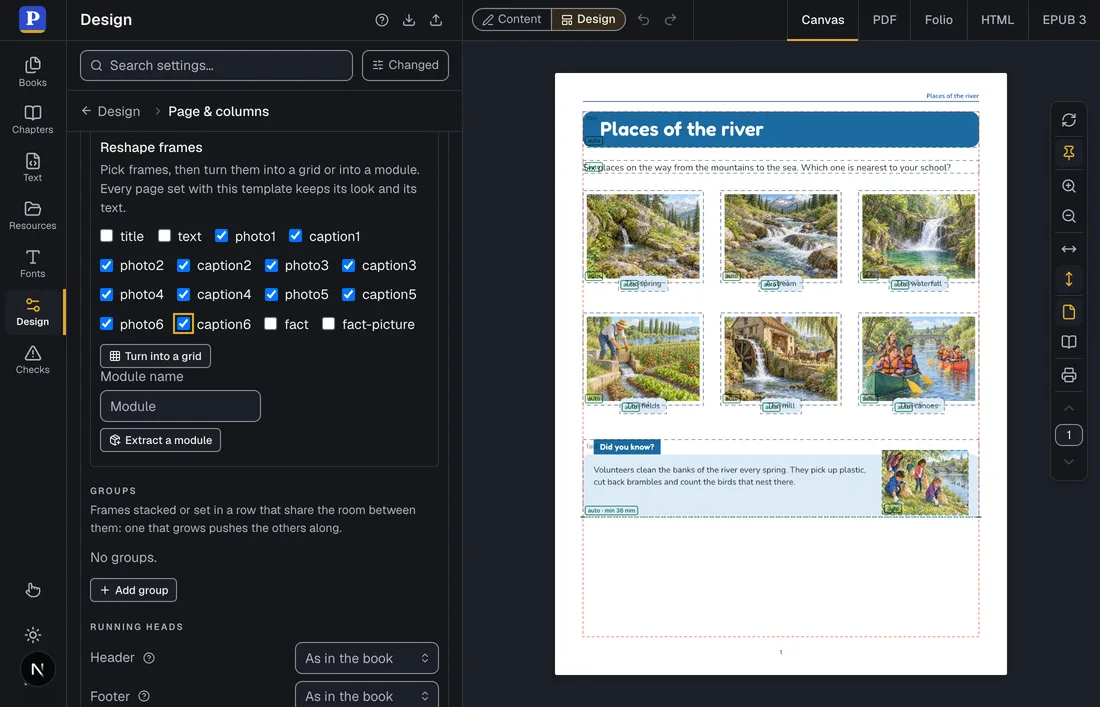
Task: Click the help icon beside Design title
Action: point(382,20)
